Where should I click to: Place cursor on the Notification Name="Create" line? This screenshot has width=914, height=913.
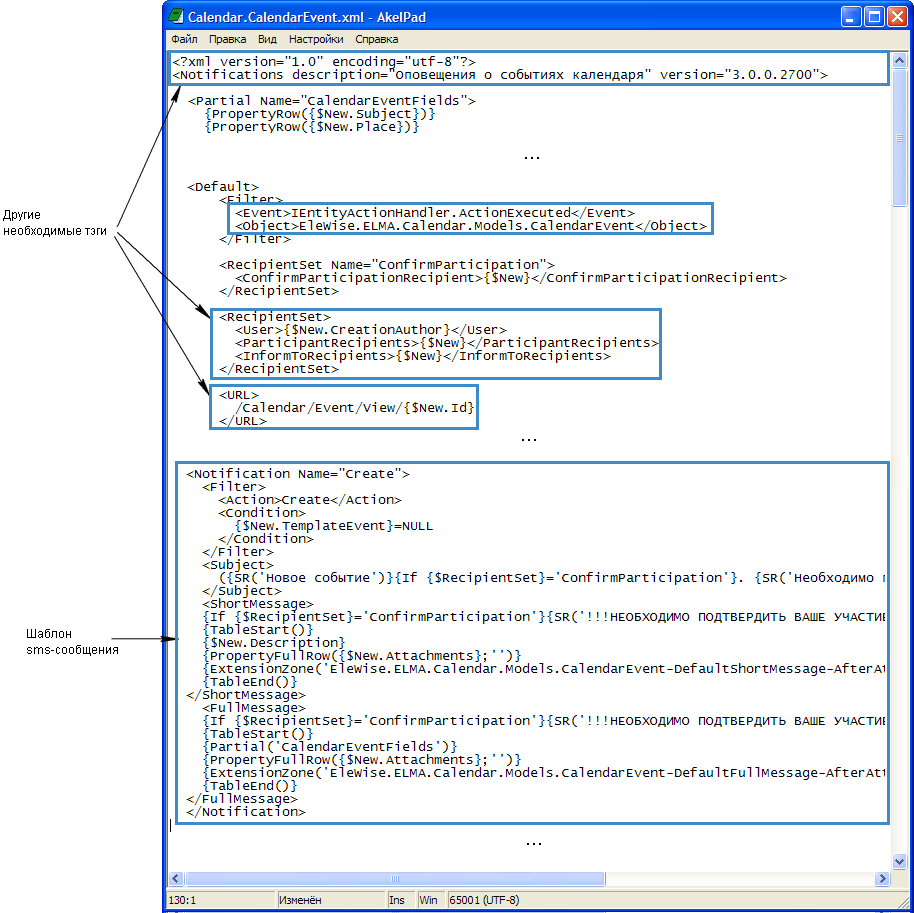pos(298,474)
